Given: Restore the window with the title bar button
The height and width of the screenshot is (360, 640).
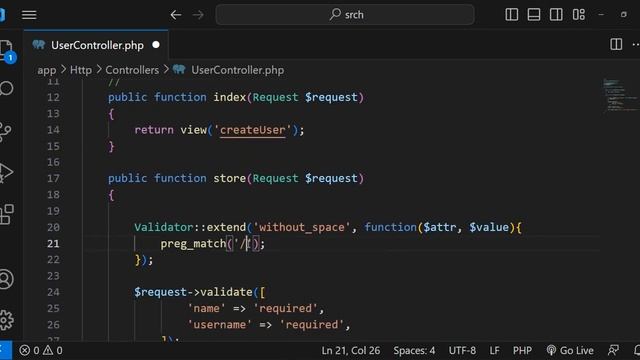Looking at the screenshot, I should click(x=624, y=15).
